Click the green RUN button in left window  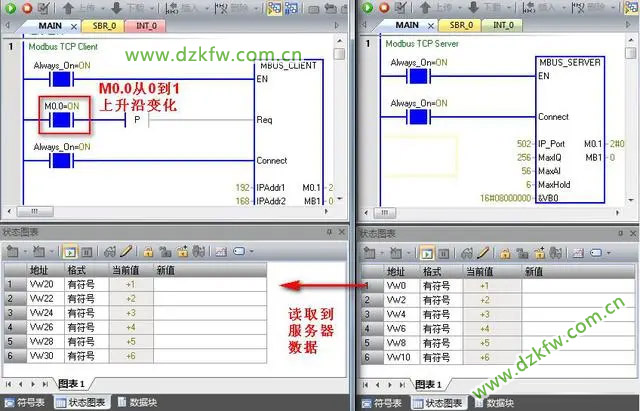click(x=8, y=8)
